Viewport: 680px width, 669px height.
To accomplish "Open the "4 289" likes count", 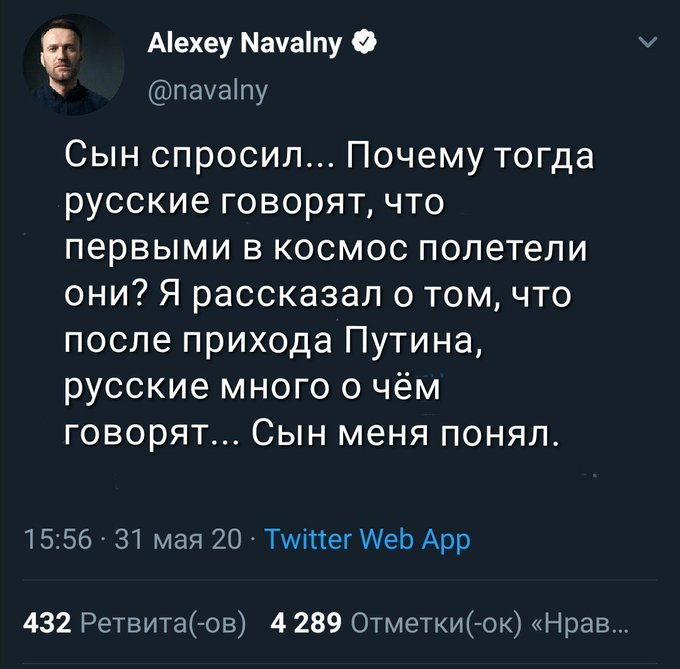I will 306,626.
